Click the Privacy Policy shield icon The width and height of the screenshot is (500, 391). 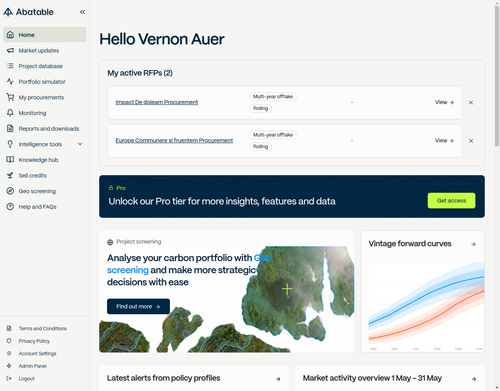tap(9, 341)
